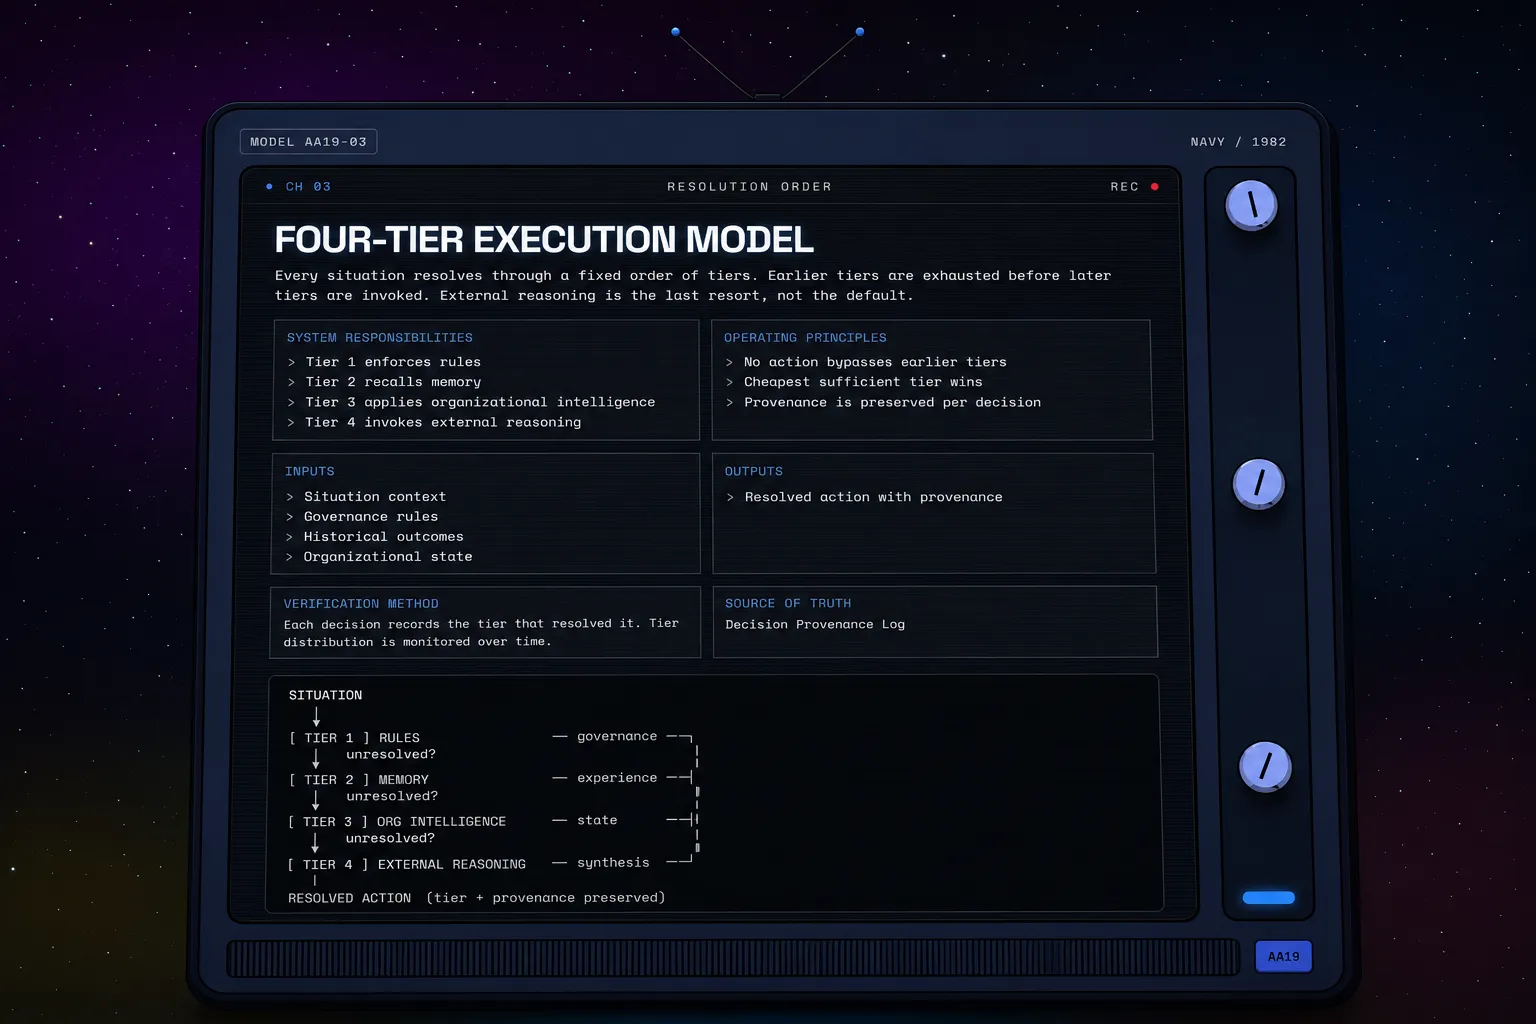
Task: Click the 'synthesis' diagram label
Action: pyautogui.click(x=613, y=863)
